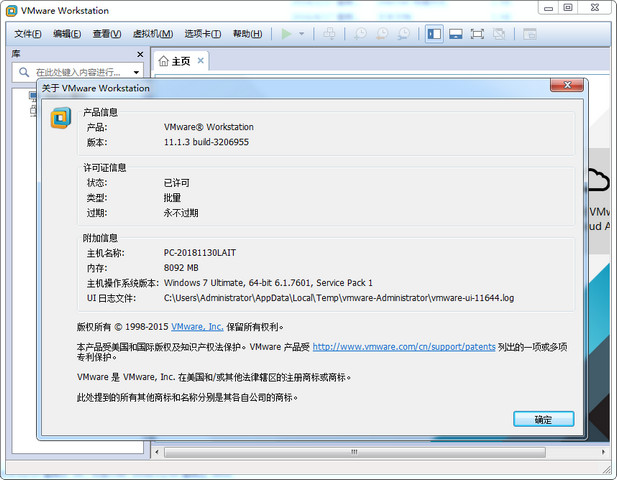The image size is (617, 480).
Task: Open the vmware.com support patents link
Action: click(404, 347)
